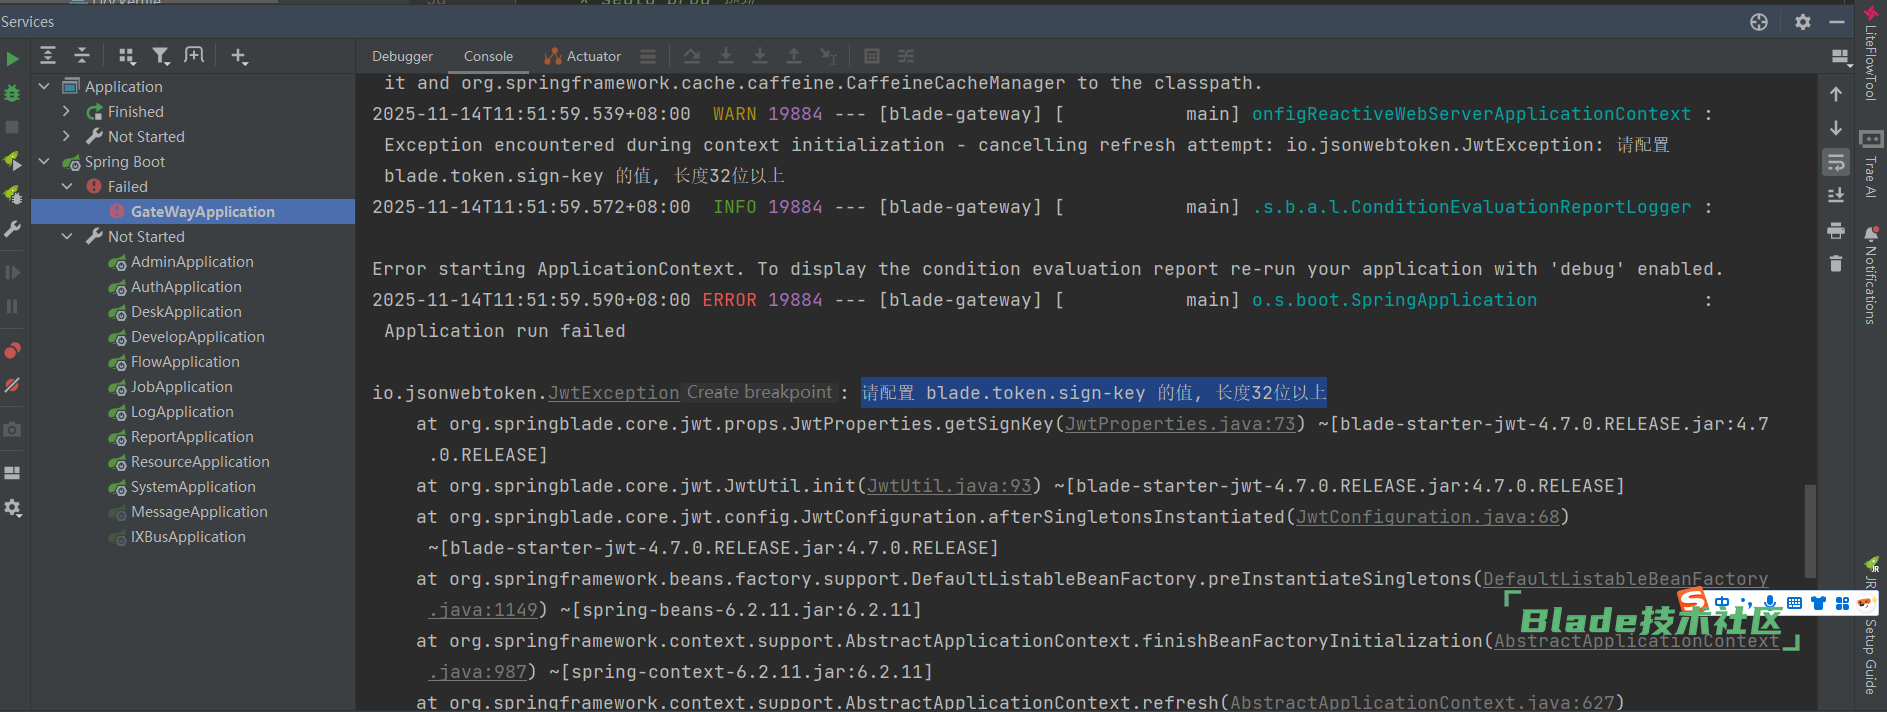
Task: Toggle Soft-Wrap in the console
Action: pos(1836,162)
